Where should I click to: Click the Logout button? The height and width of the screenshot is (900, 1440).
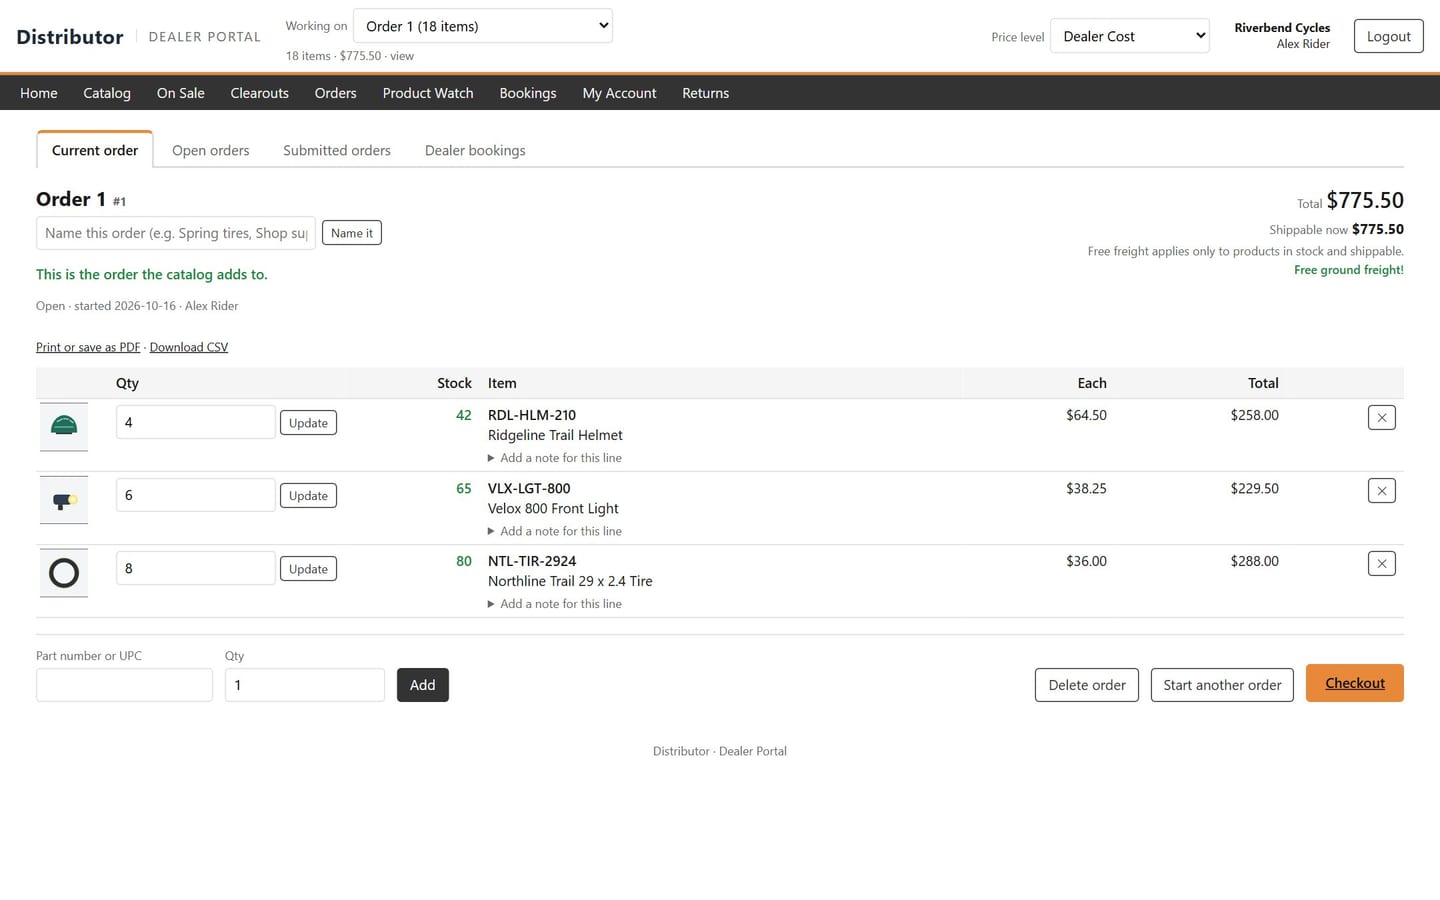[x=1388, y=36]
